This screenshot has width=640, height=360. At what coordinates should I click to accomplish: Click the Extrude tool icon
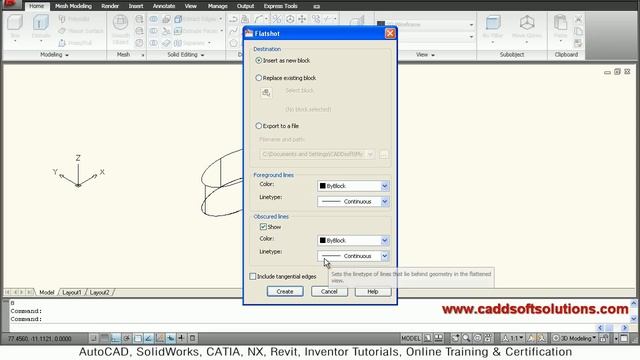pos(40,22)
